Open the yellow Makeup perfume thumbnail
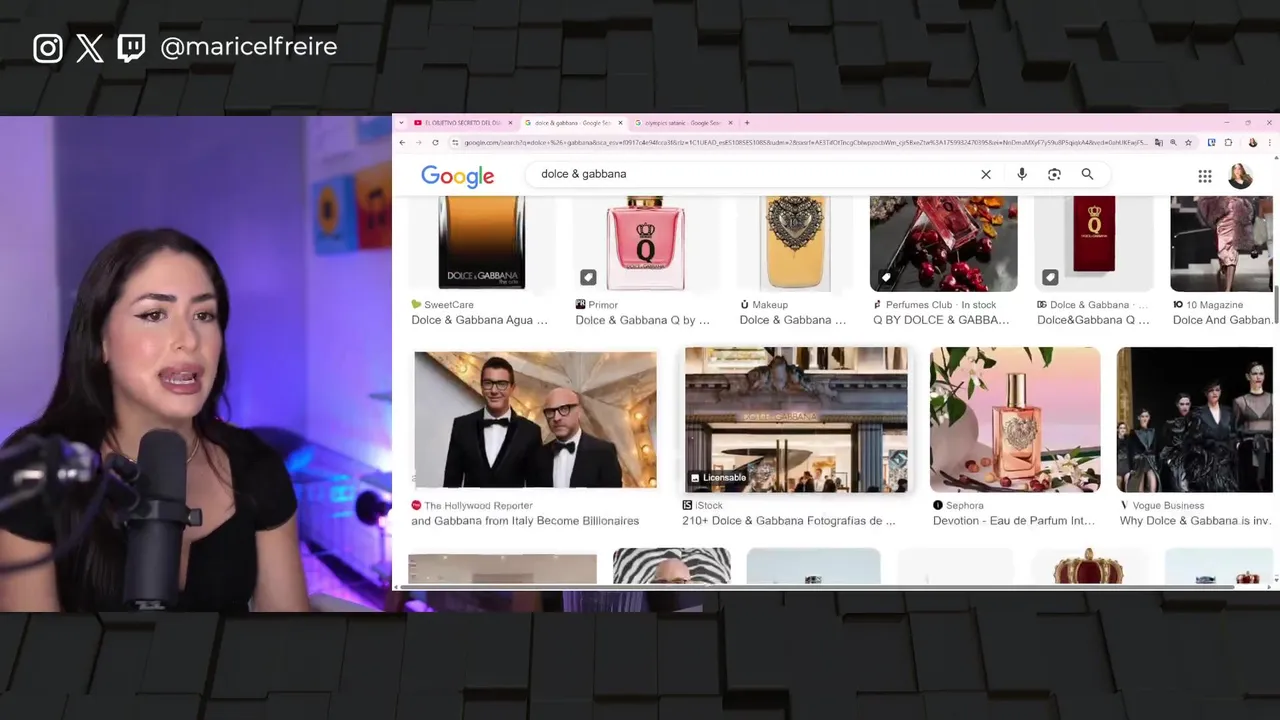The width and height of the screenshot is (1280, 720). pos(796,243)
